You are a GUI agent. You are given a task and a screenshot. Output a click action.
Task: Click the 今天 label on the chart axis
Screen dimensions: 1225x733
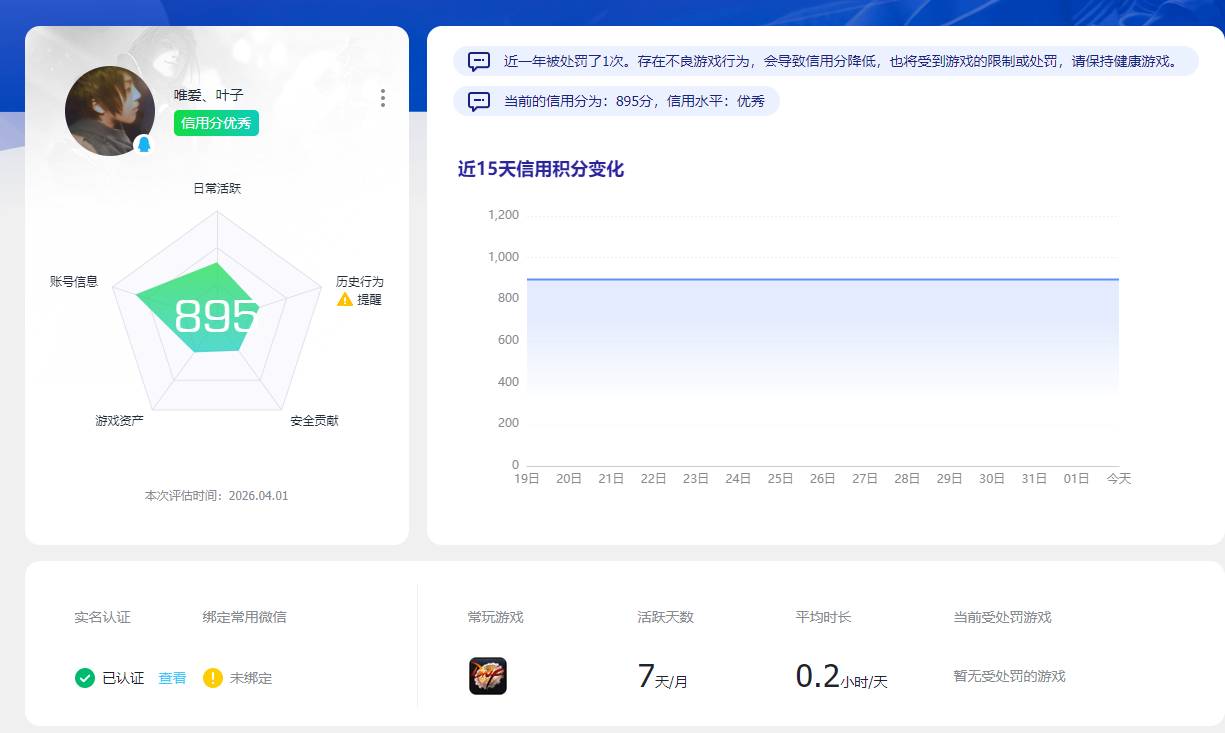click(x=1119, y=478)
